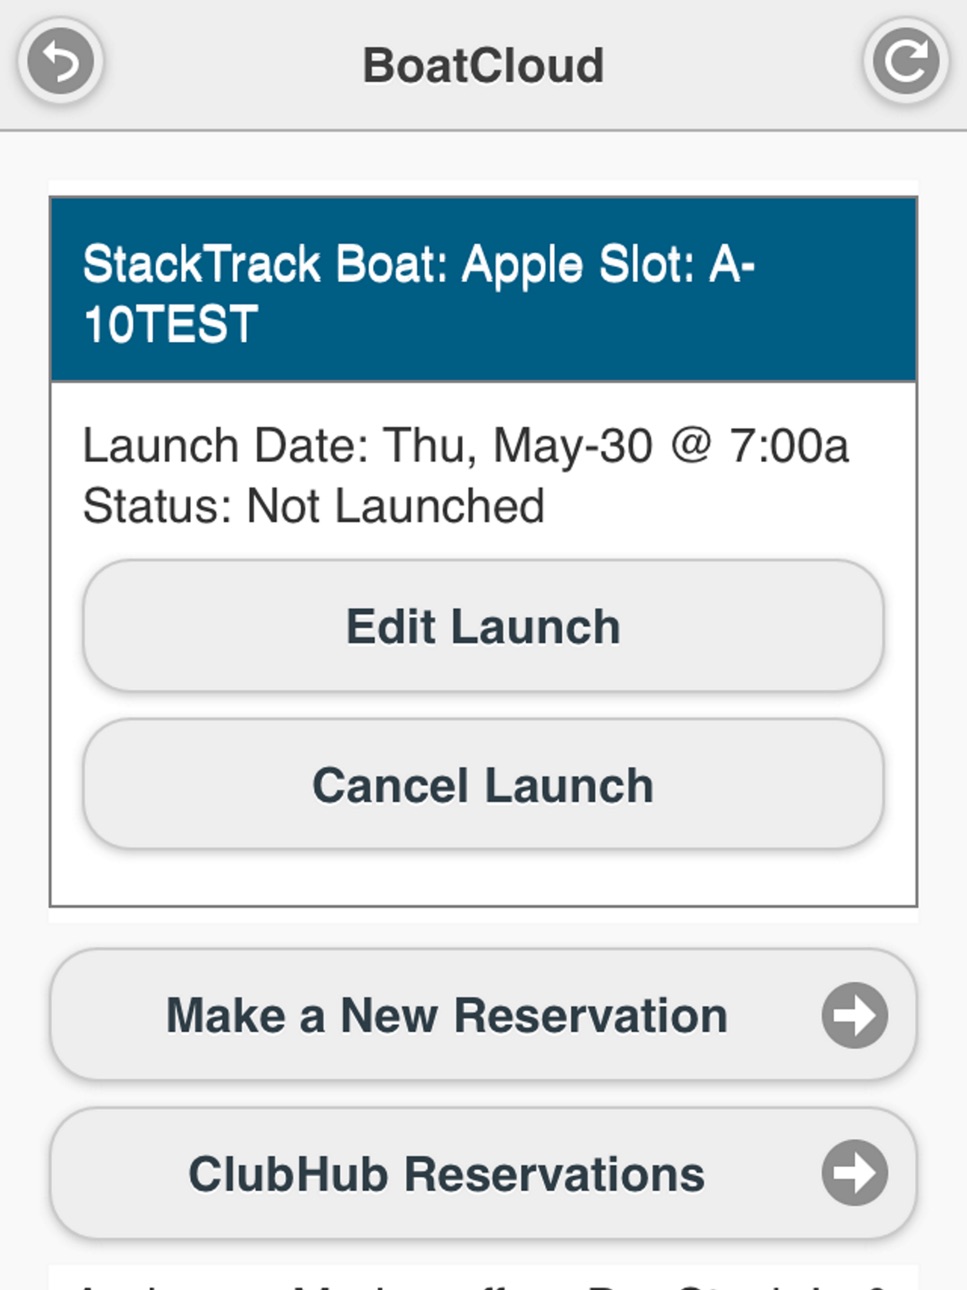Go to ClubHub Reservations
Viewport: 967px width, 1290px height.
tap(483, 1173)
